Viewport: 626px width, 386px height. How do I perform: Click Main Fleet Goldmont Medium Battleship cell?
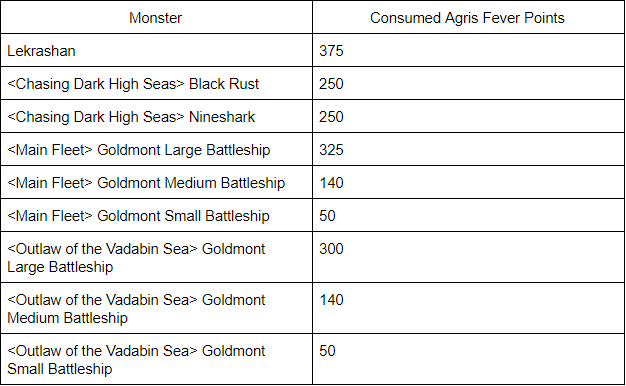(x=156, y=182)
